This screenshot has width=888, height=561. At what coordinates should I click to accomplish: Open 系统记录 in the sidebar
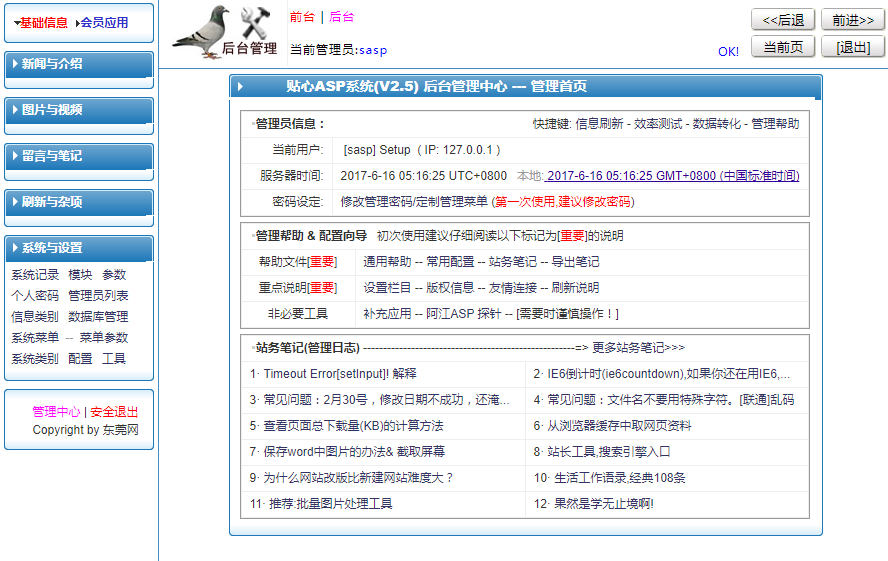[35, 275]
